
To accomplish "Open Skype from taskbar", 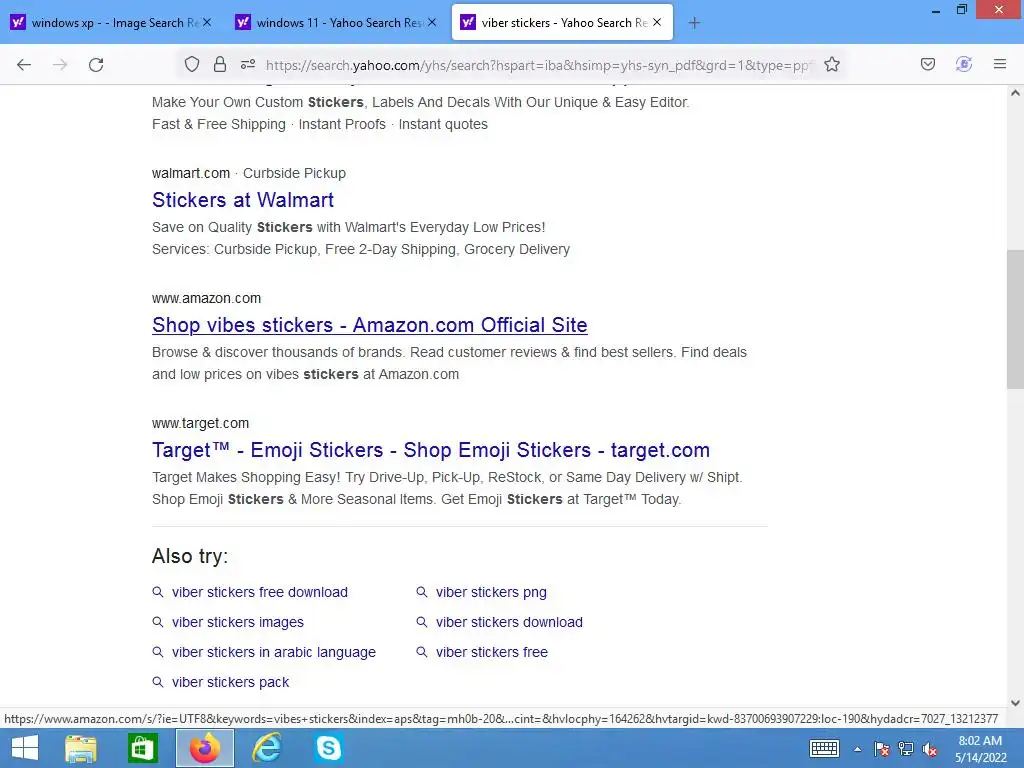I will [x=328, y=748].
